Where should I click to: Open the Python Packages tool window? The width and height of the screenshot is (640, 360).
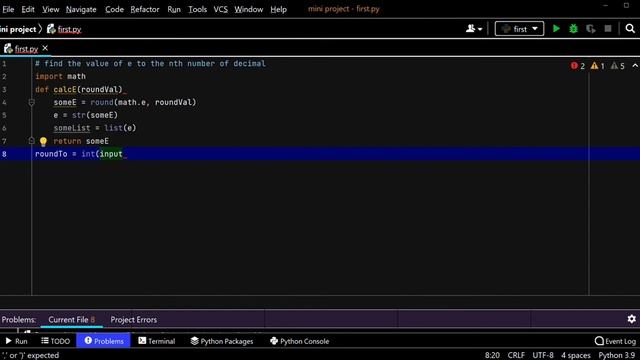point(222,341)
